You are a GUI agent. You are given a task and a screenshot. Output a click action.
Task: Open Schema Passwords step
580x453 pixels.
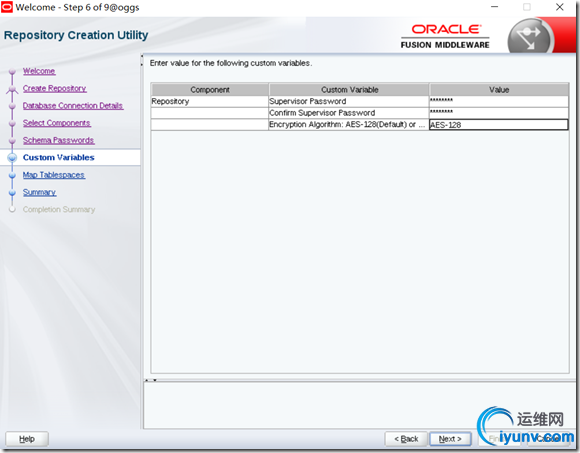click(x=58, y=140)
